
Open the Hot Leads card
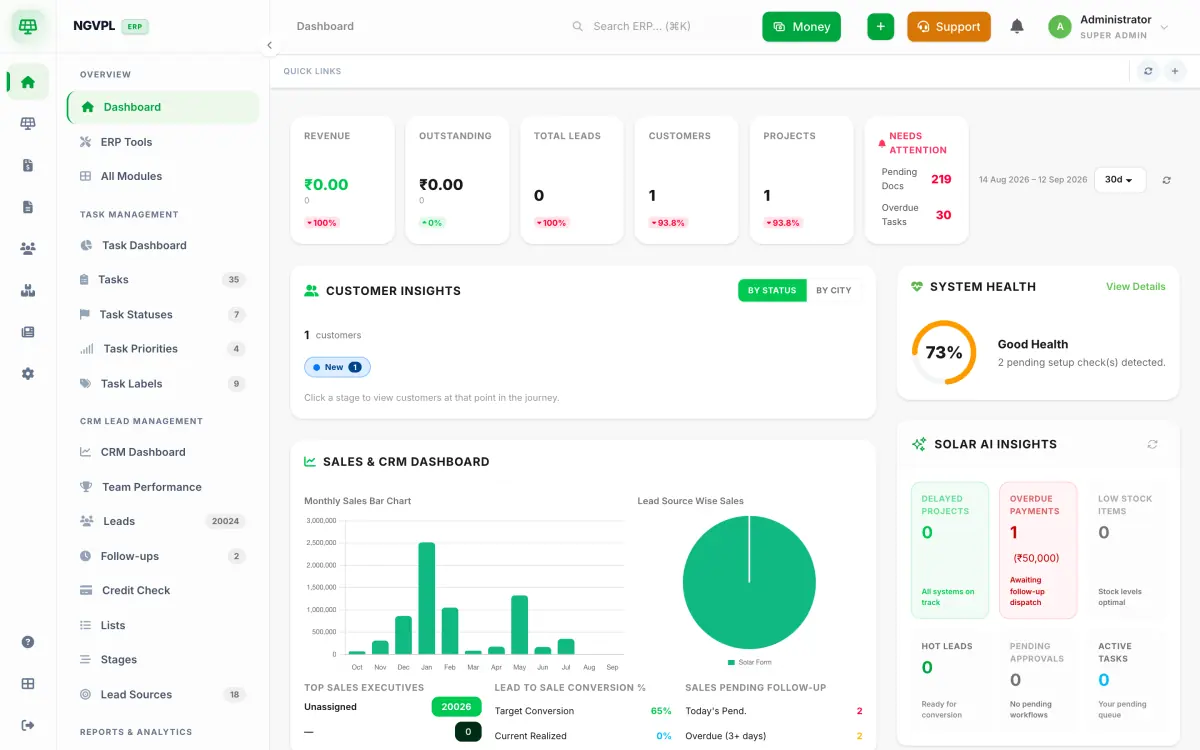950,680
